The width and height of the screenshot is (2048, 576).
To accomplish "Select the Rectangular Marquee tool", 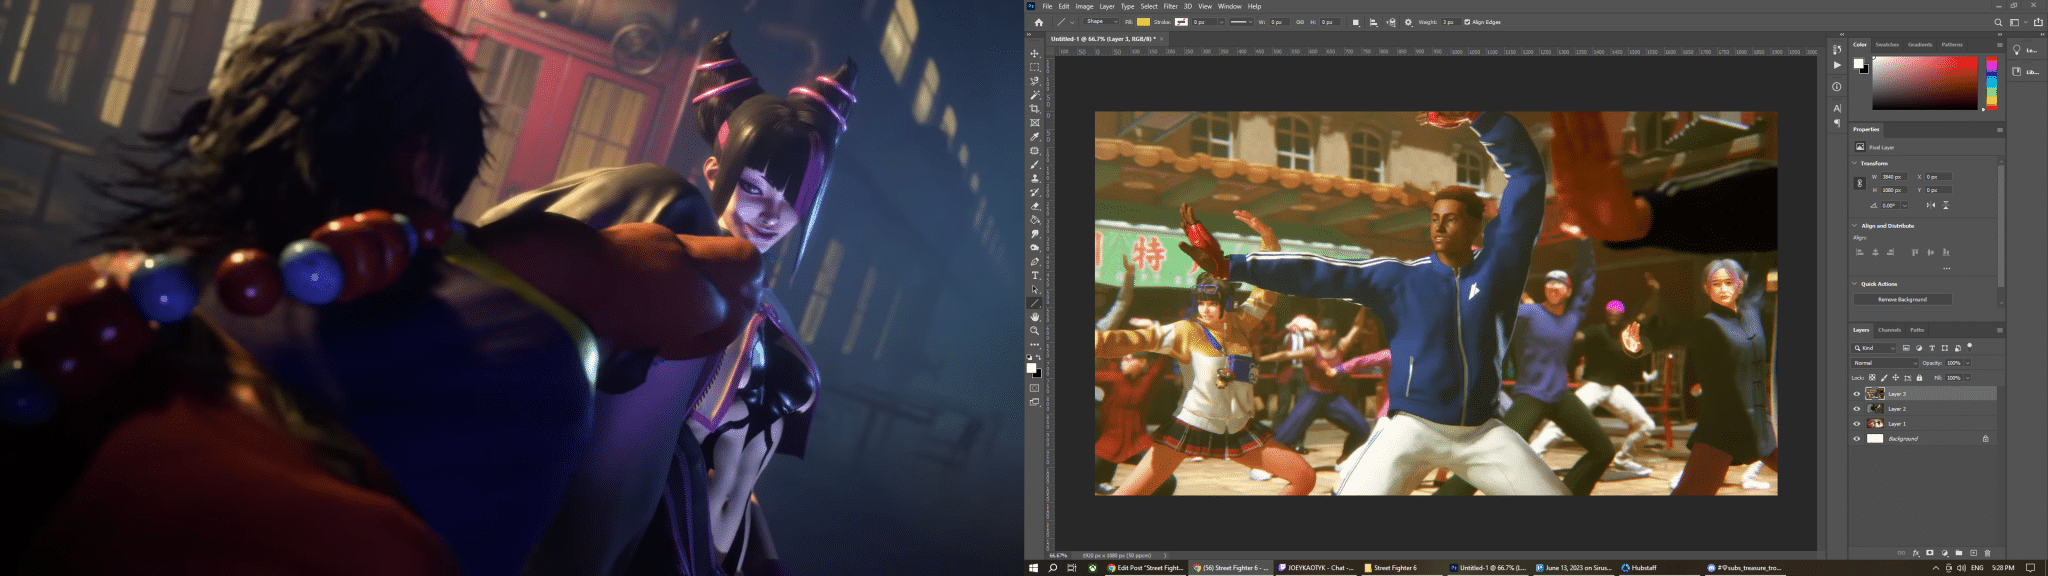I will coord(1035,67).
